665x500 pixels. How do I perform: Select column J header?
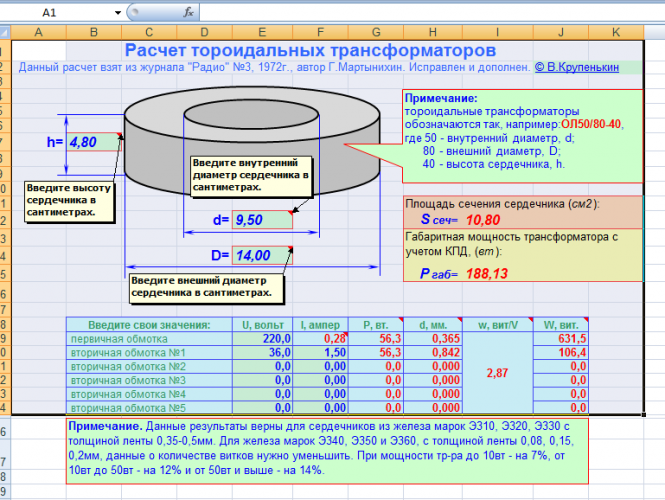point(561,32)
